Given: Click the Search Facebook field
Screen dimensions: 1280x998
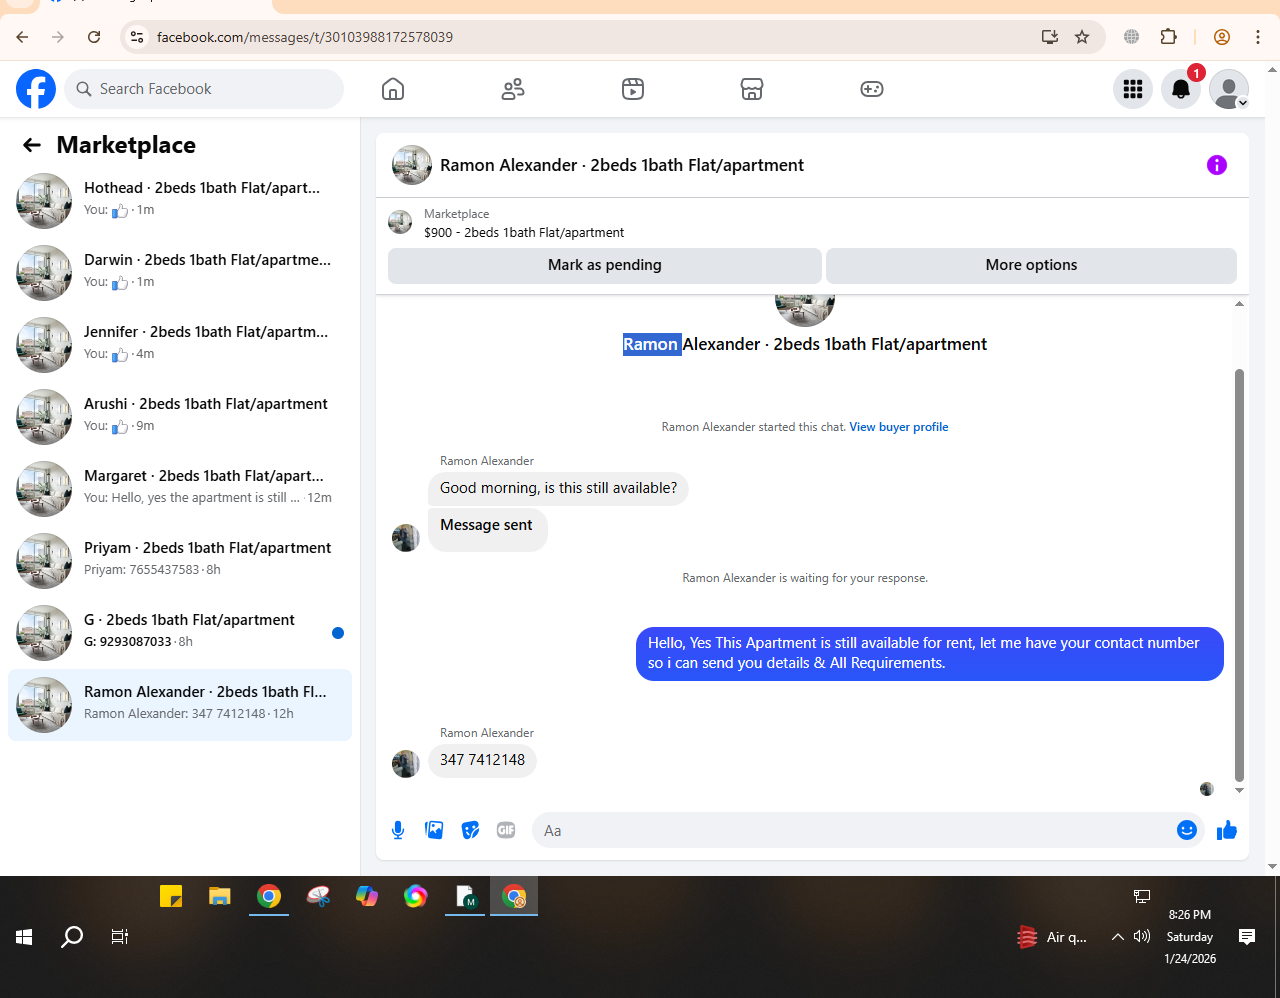Looking at the screenshot, I should point(204,89).
